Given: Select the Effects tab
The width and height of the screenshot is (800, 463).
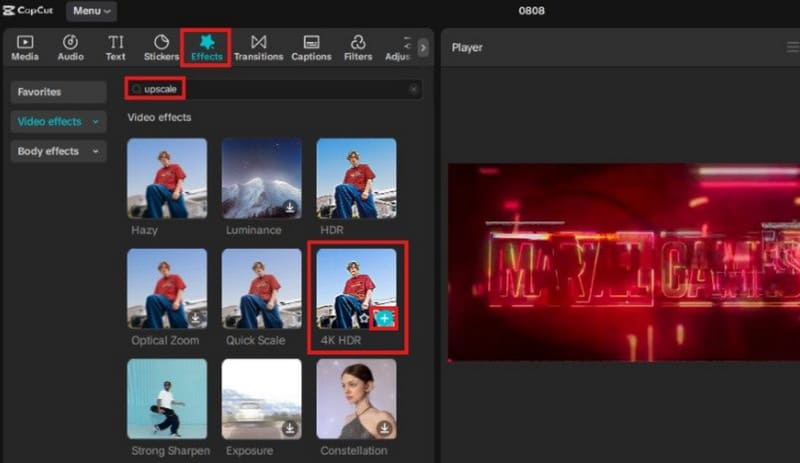Looking at the screenshot, I should click(x=207, y=47).
